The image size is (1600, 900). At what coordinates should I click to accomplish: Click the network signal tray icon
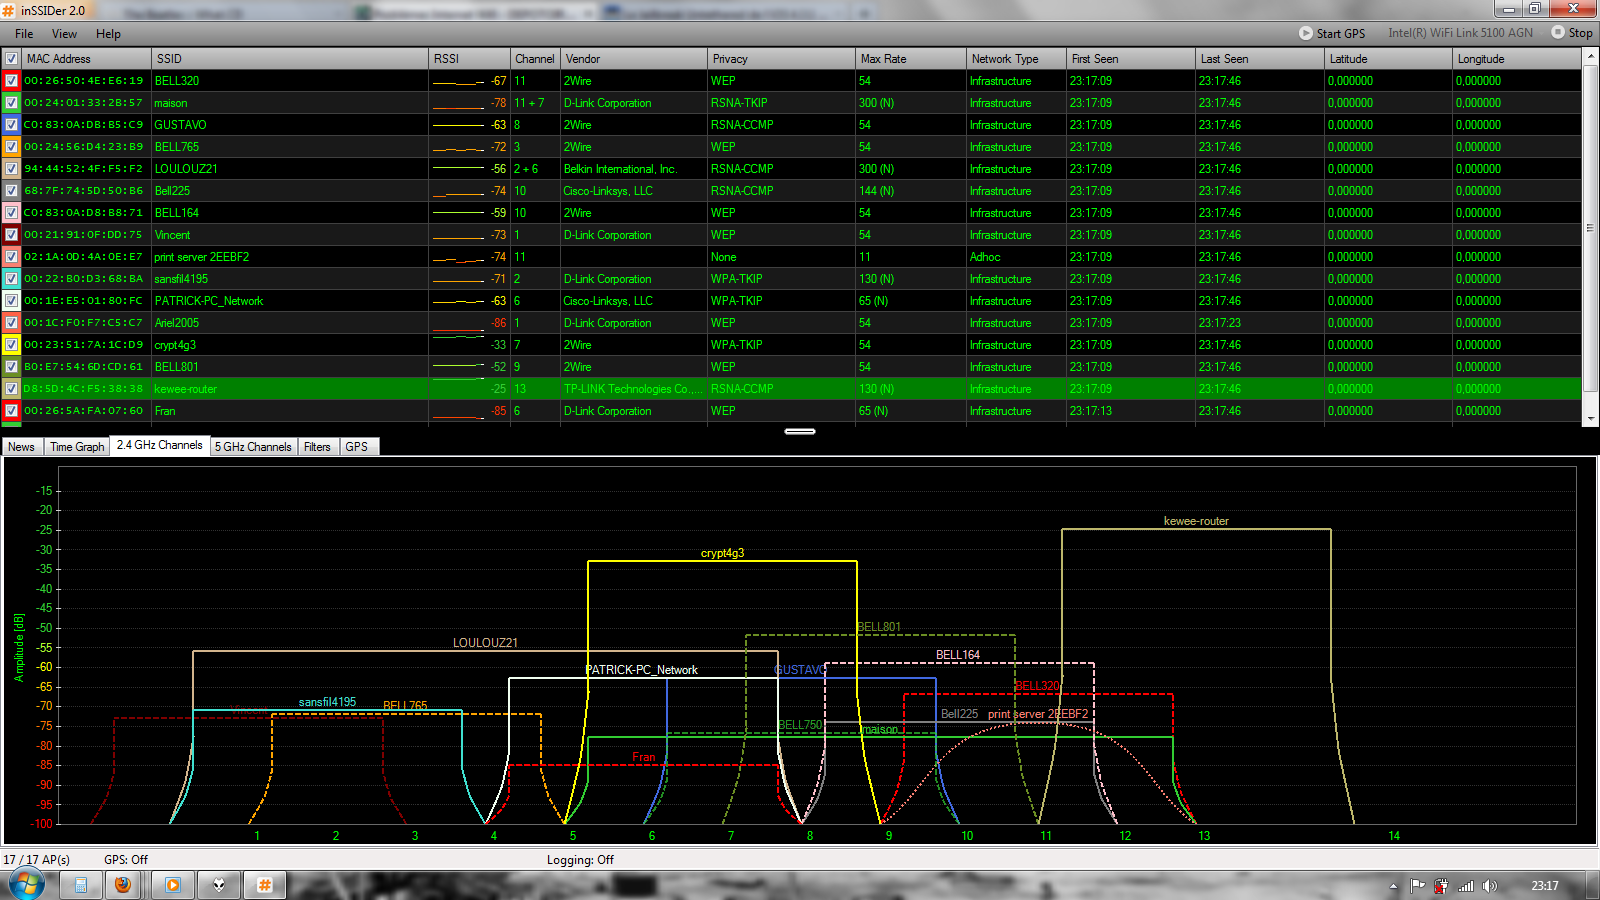tap(1466, 886)
